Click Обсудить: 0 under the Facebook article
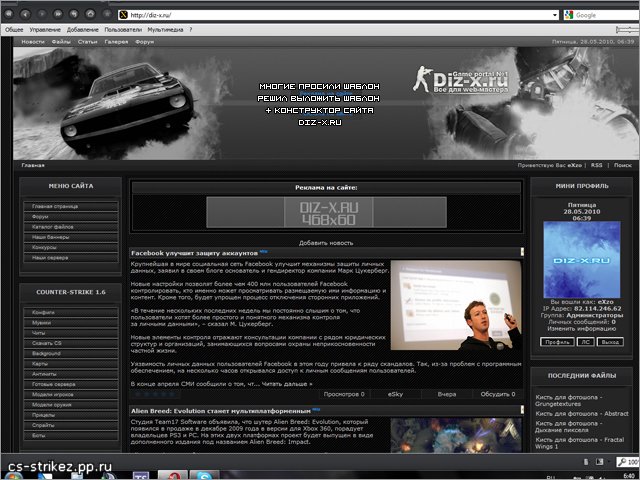The width and height of the screenshot is (640, 480). click(x=498, y=394)
